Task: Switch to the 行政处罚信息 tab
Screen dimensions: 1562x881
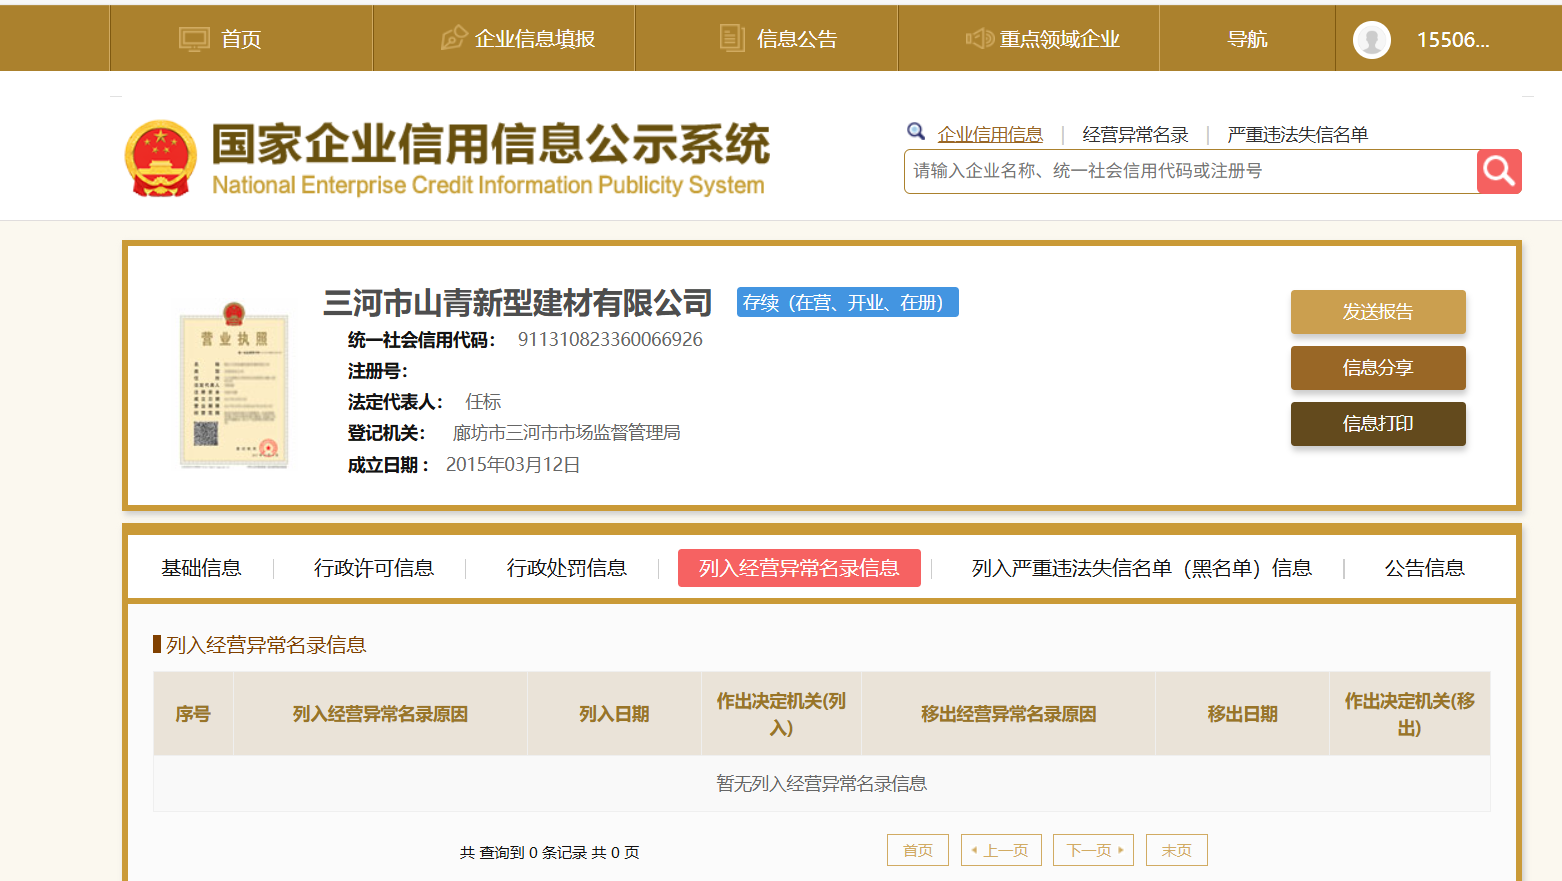Action: (566, 568)
